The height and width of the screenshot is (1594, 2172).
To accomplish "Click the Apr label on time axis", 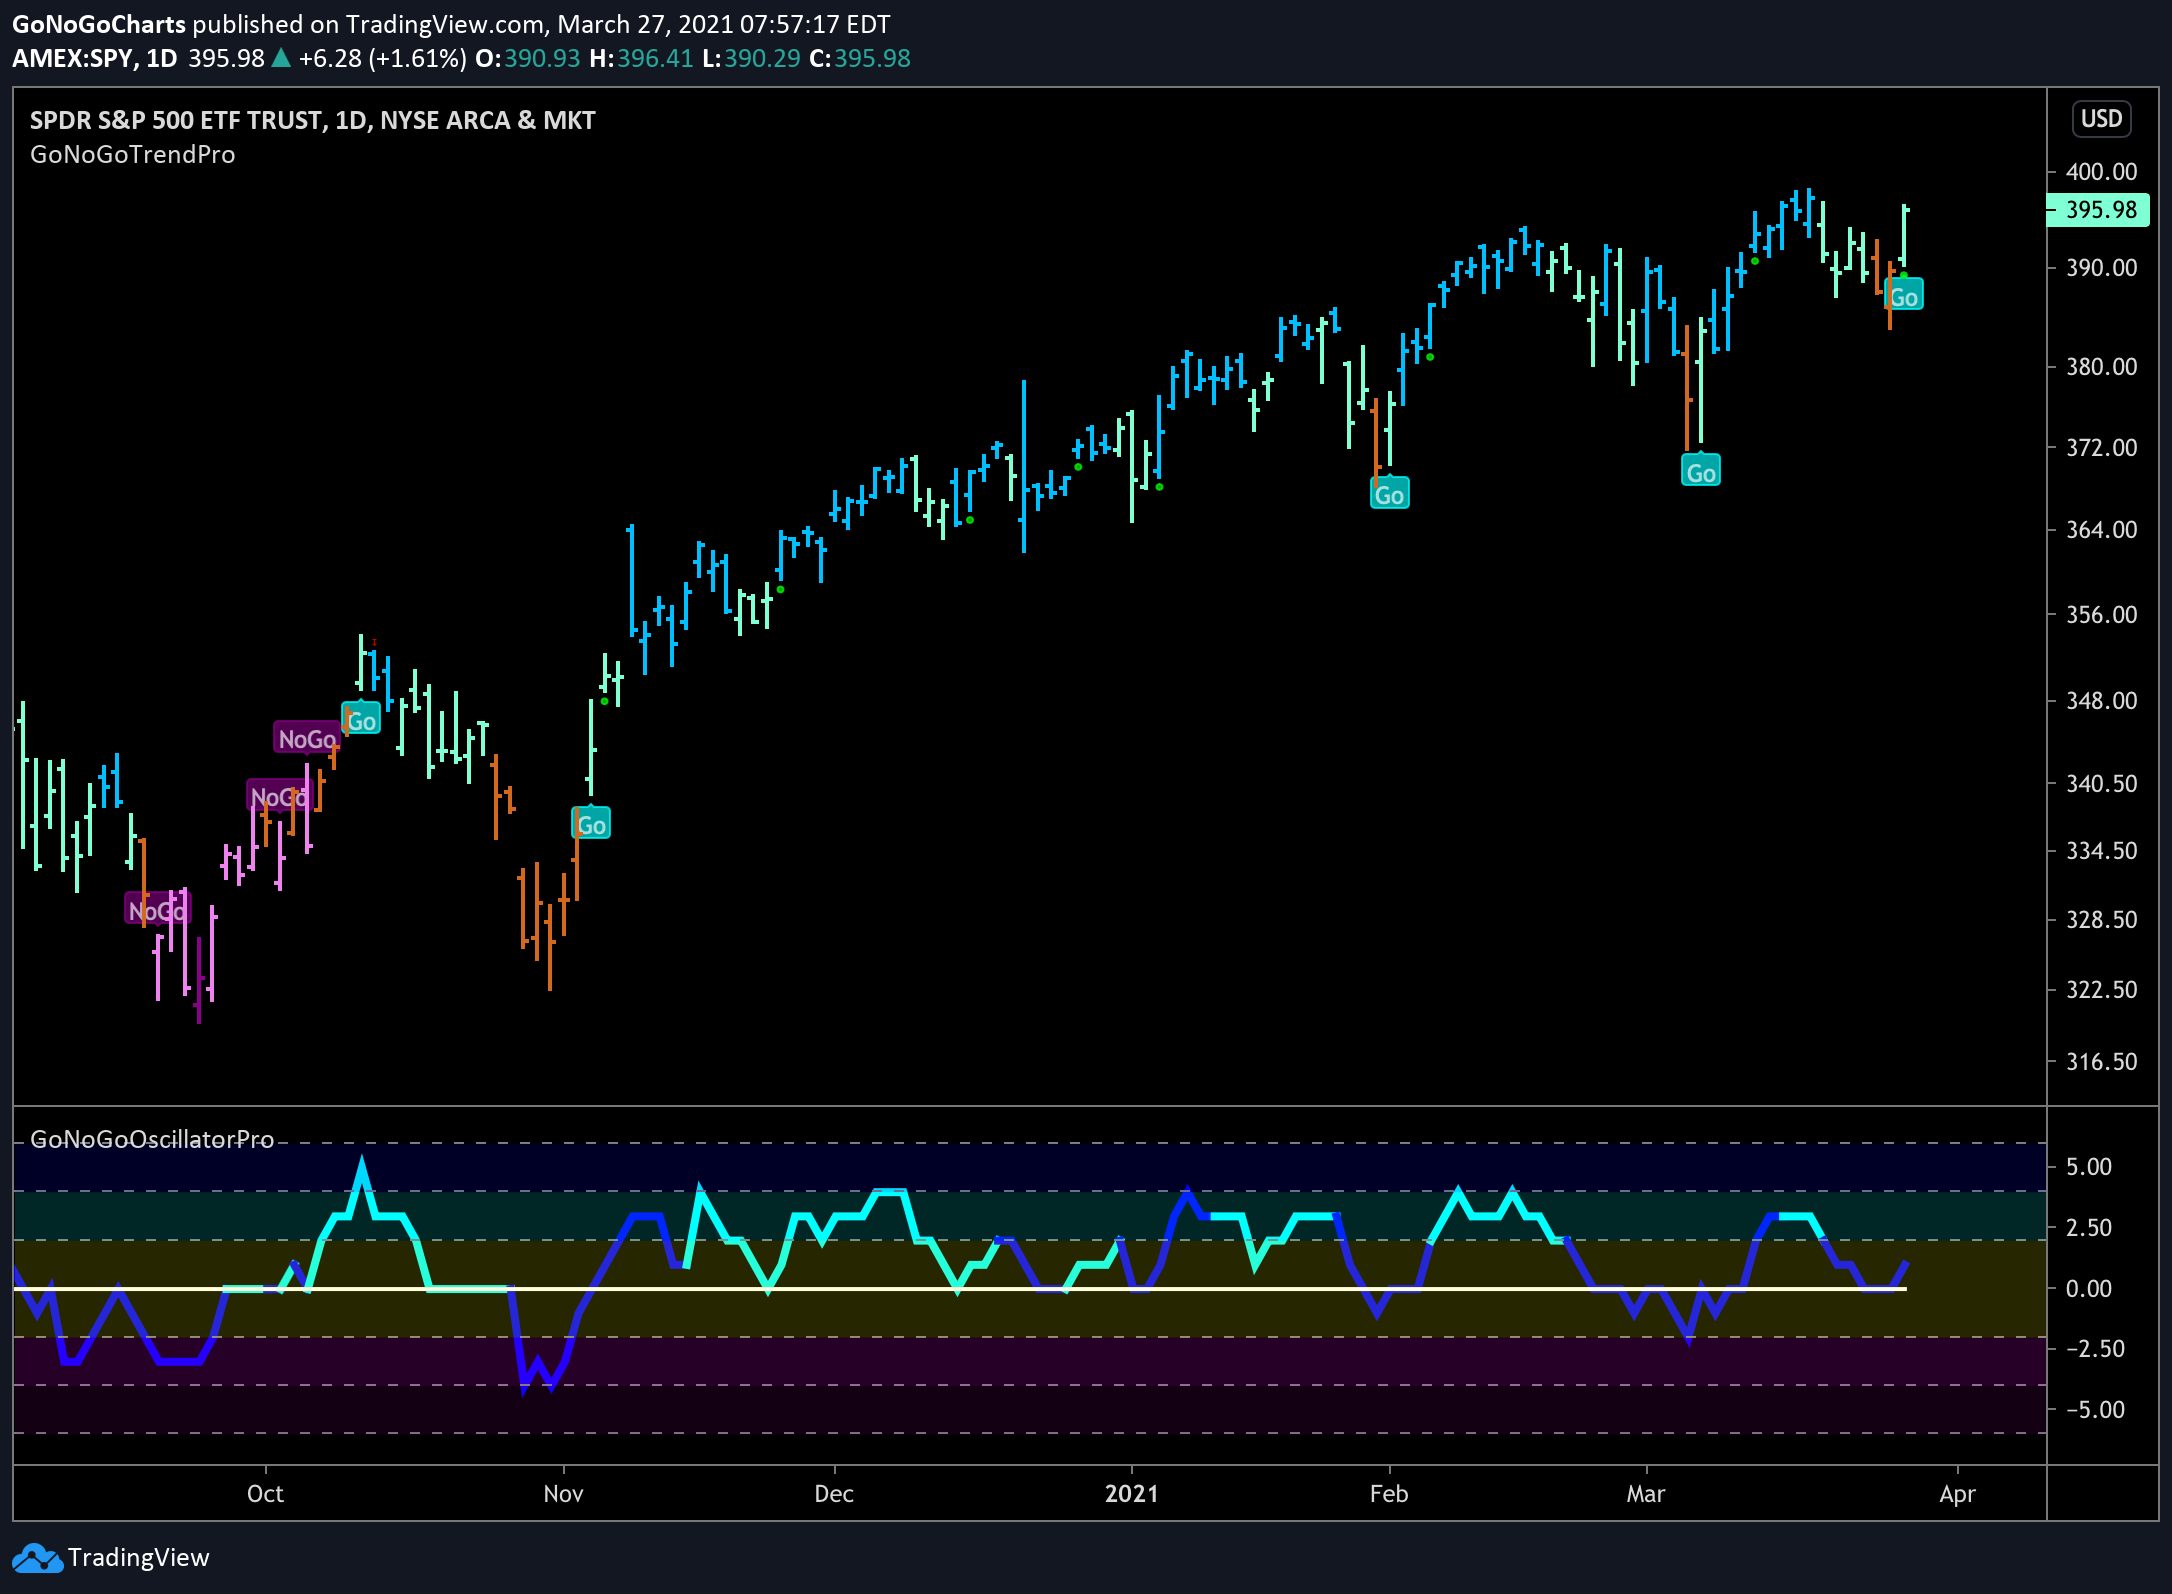I will coord(1957,1494).
